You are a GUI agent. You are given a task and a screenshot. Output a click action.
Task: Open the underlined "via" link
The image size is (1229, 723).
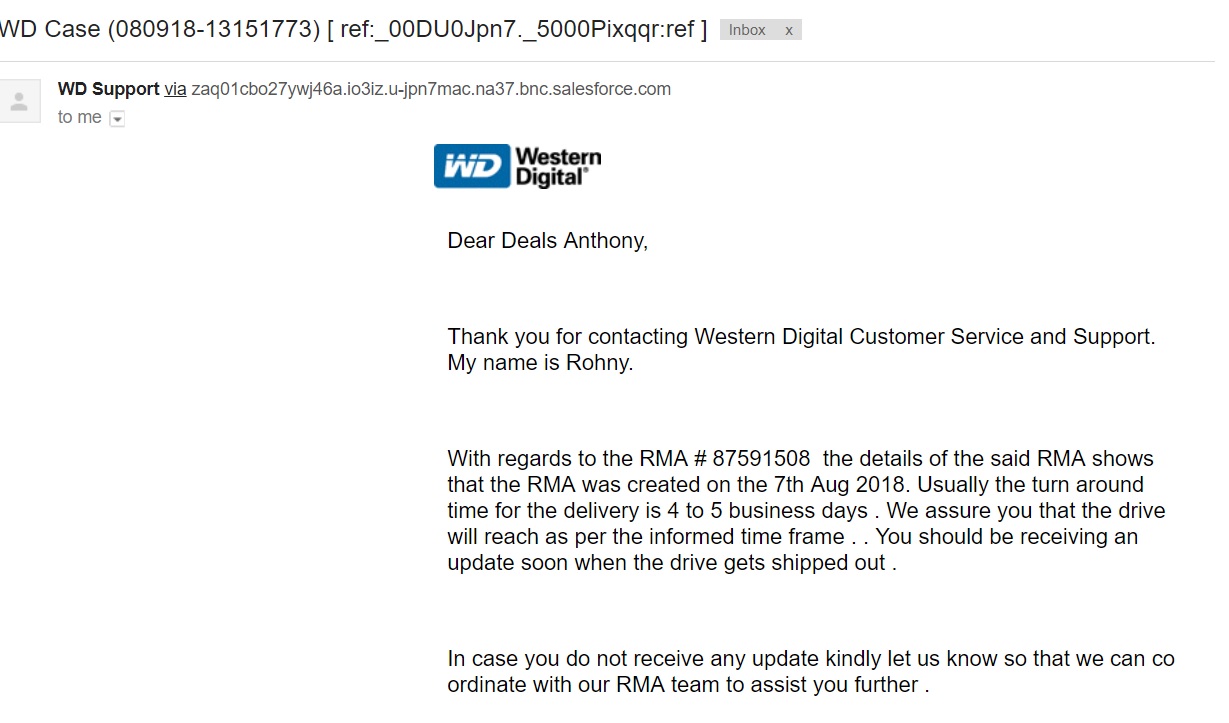(175, 89)
